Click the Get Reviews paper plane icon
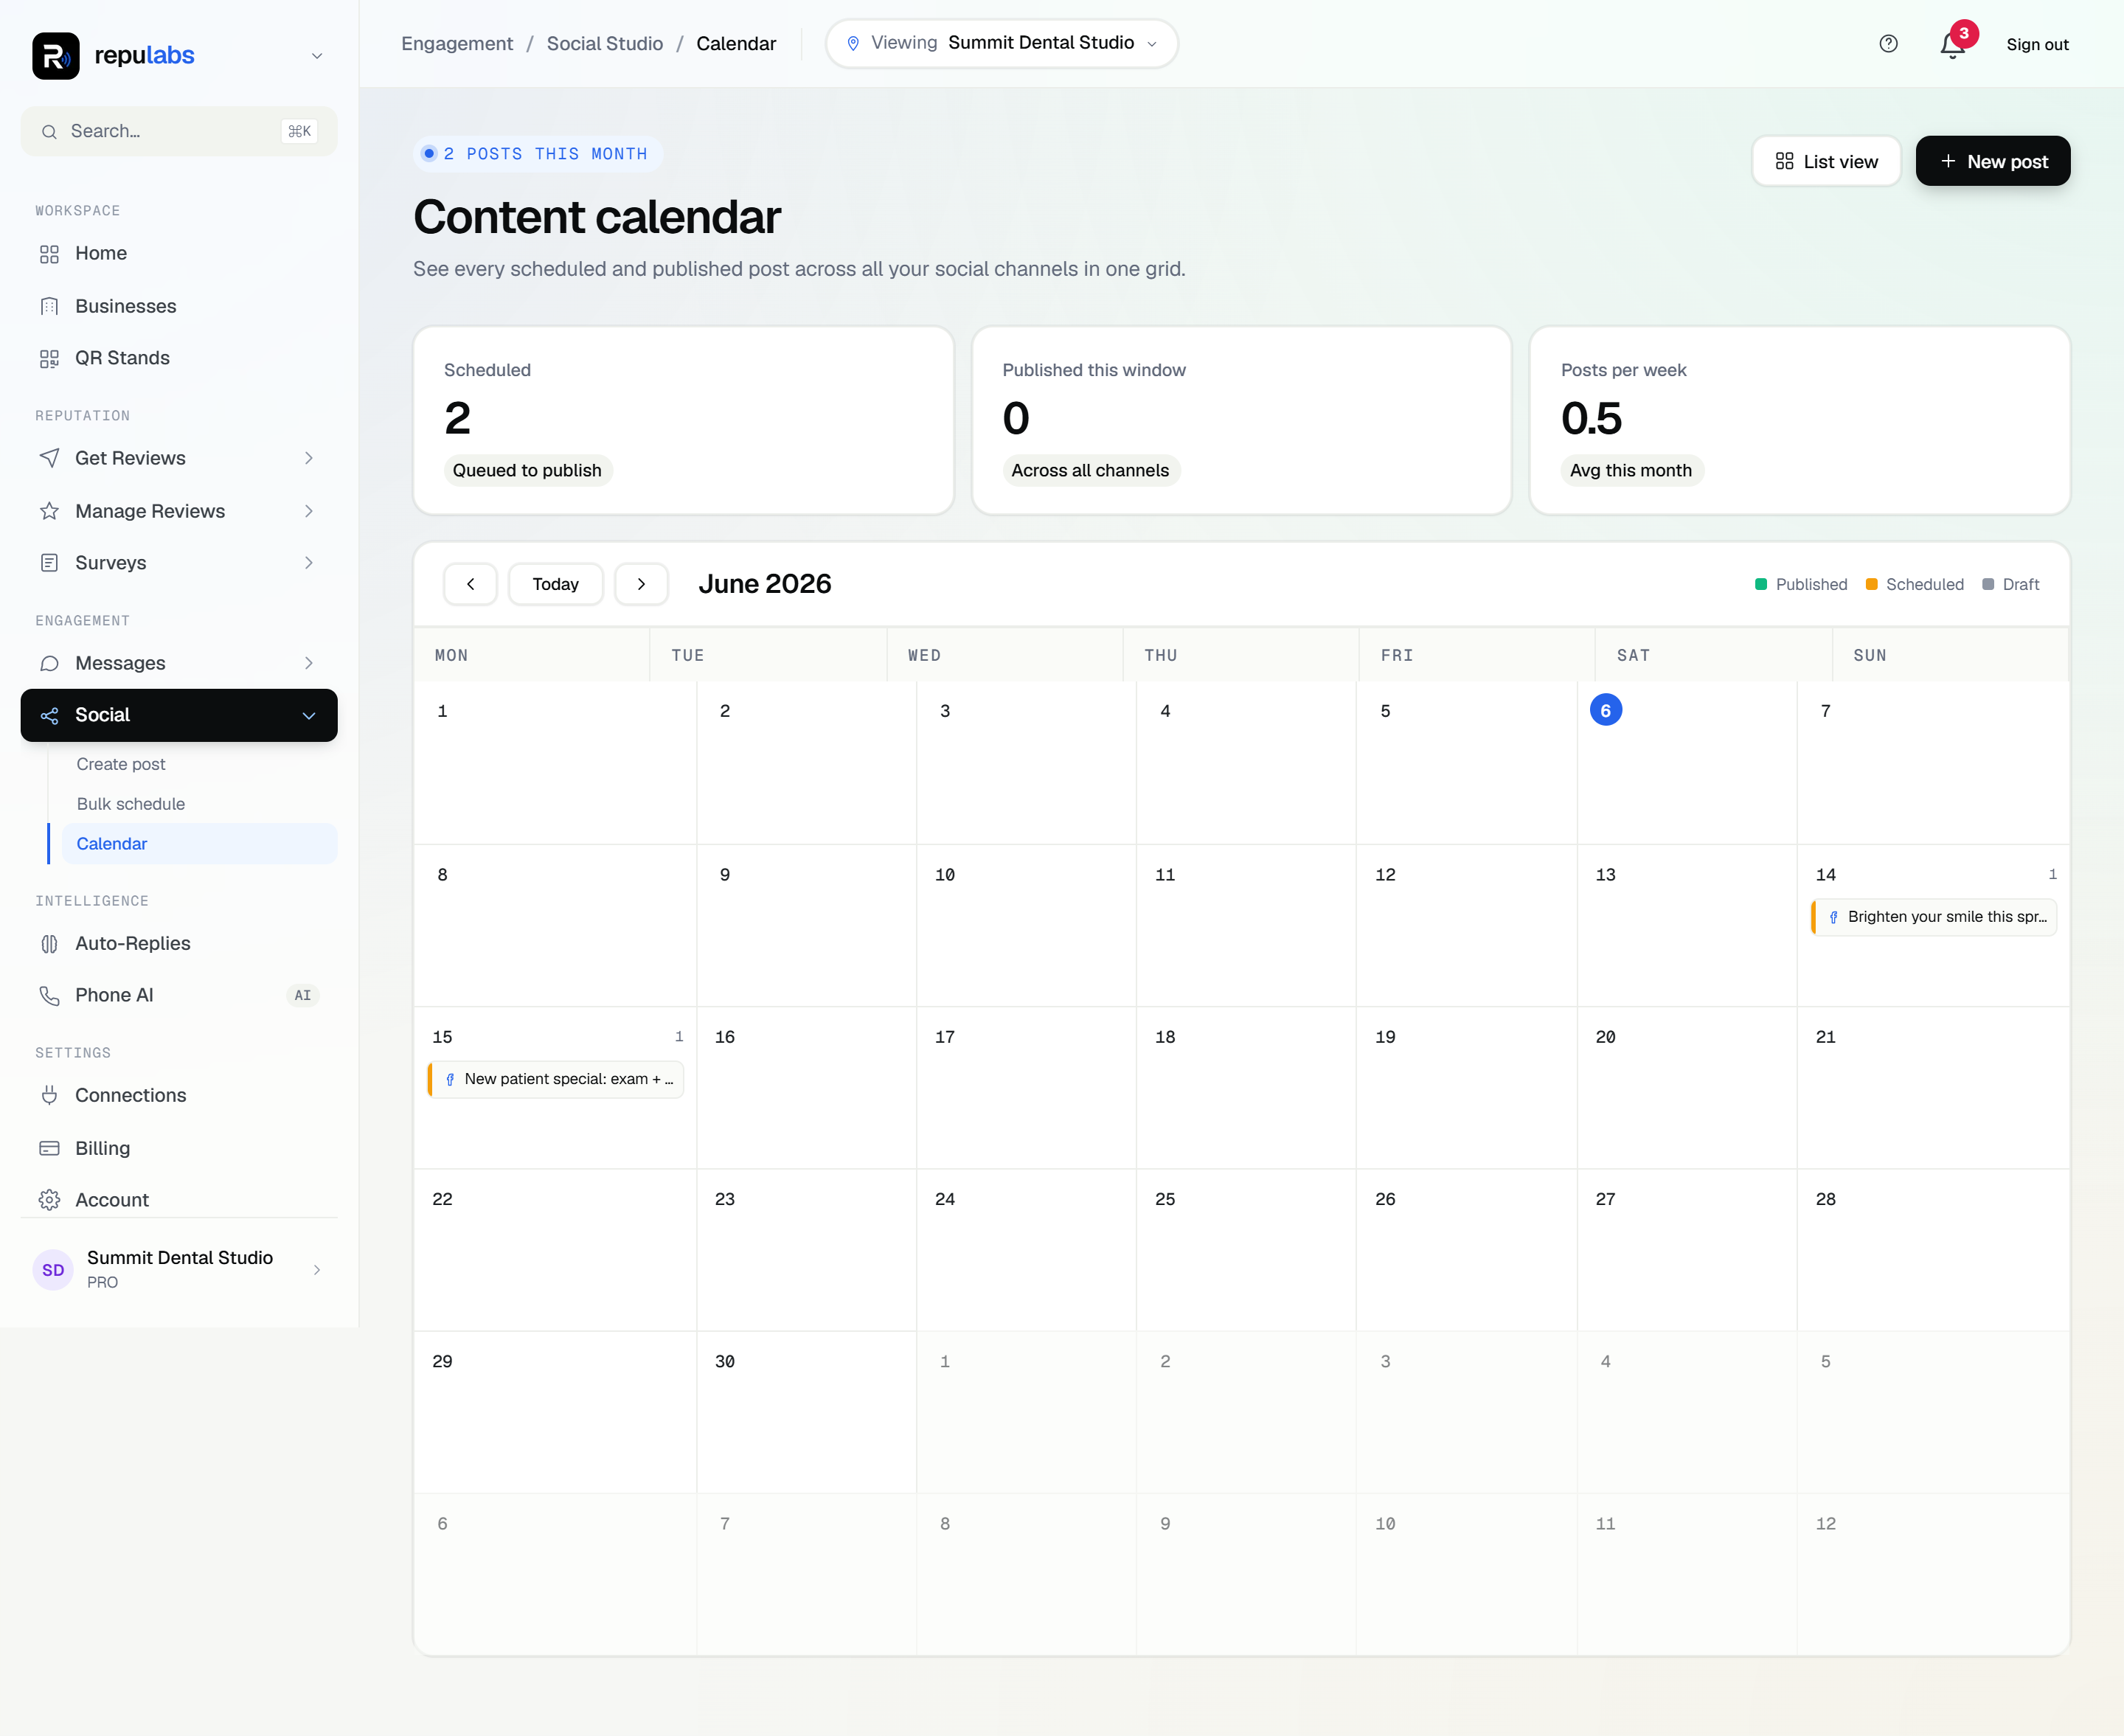 point(49,458)
